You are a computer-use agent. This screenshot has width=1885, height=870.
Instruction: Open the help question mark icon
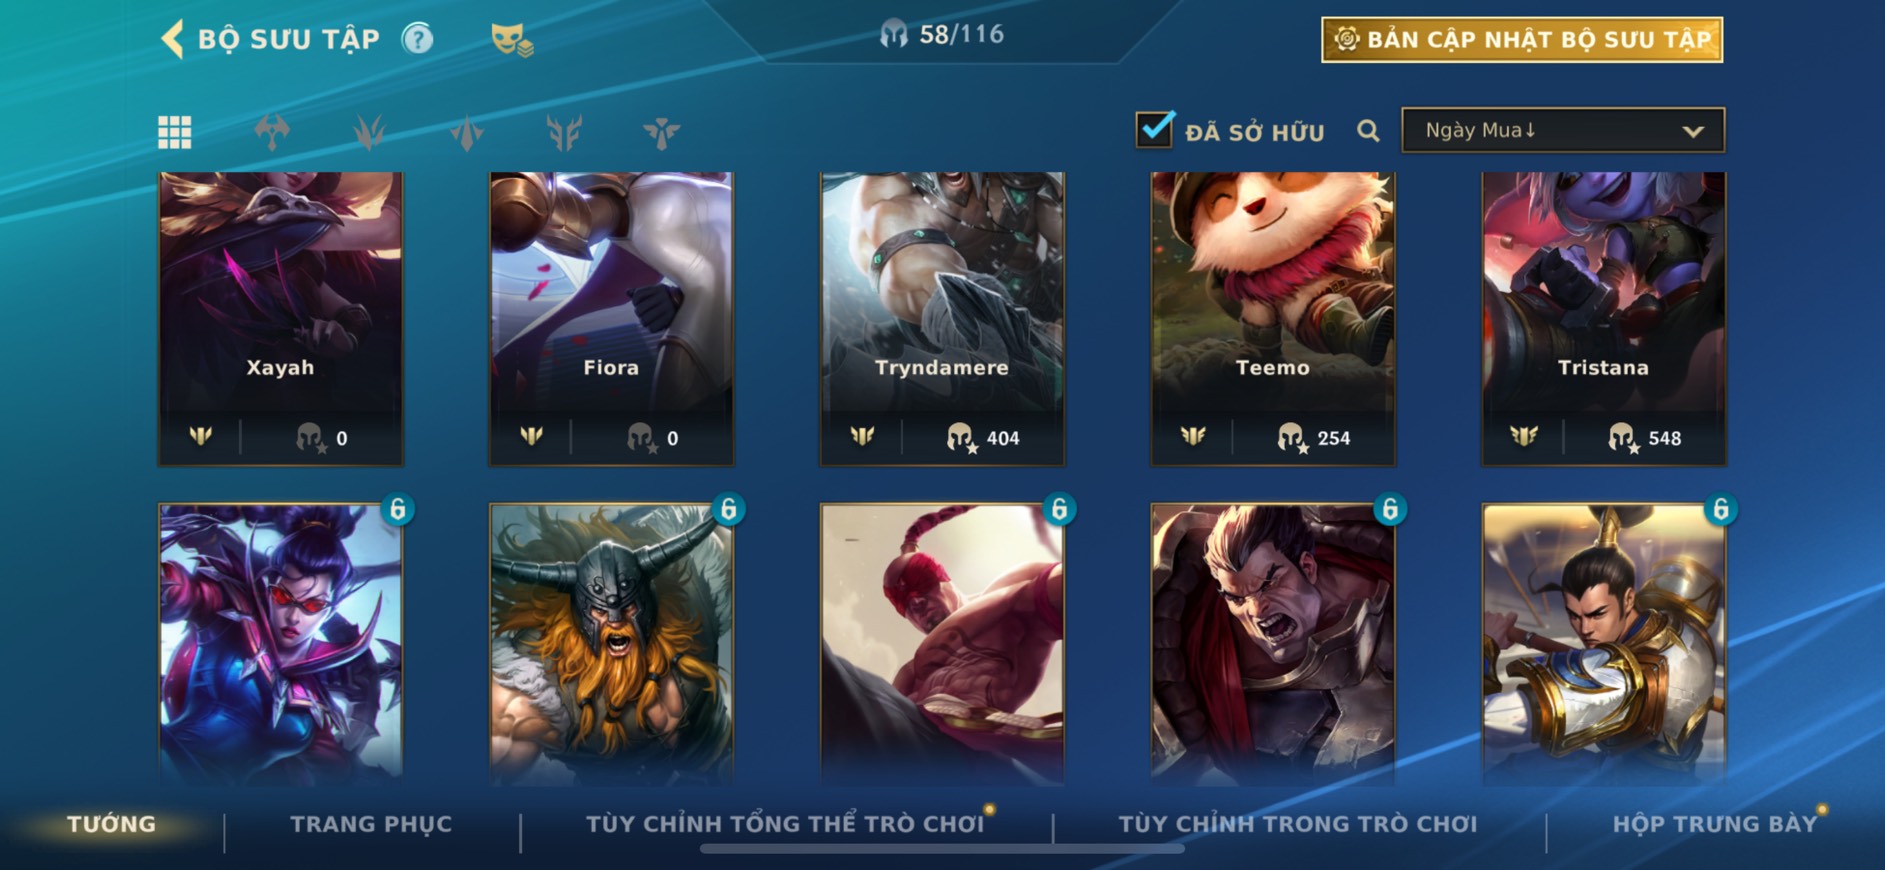pyautogui.click(x=417, y=39)
